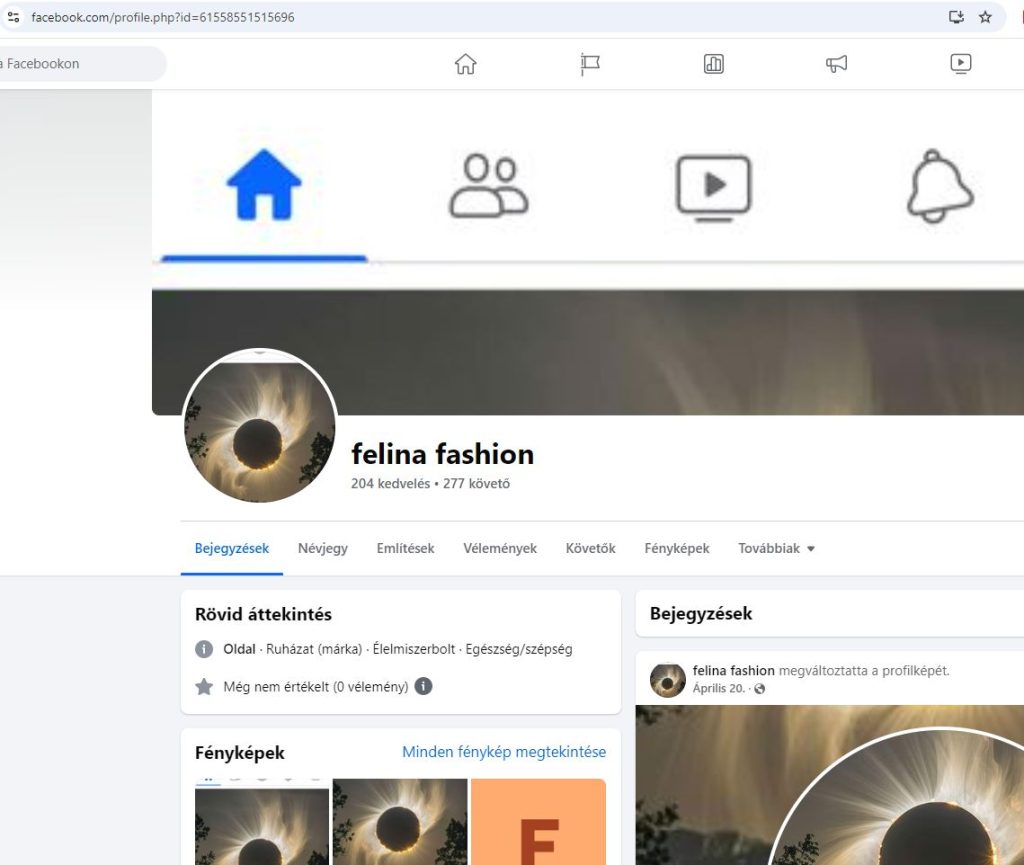Expand the Továbbiak dropdown
The height and width of the screenshot is (865, 1024).
pos(776,548)
